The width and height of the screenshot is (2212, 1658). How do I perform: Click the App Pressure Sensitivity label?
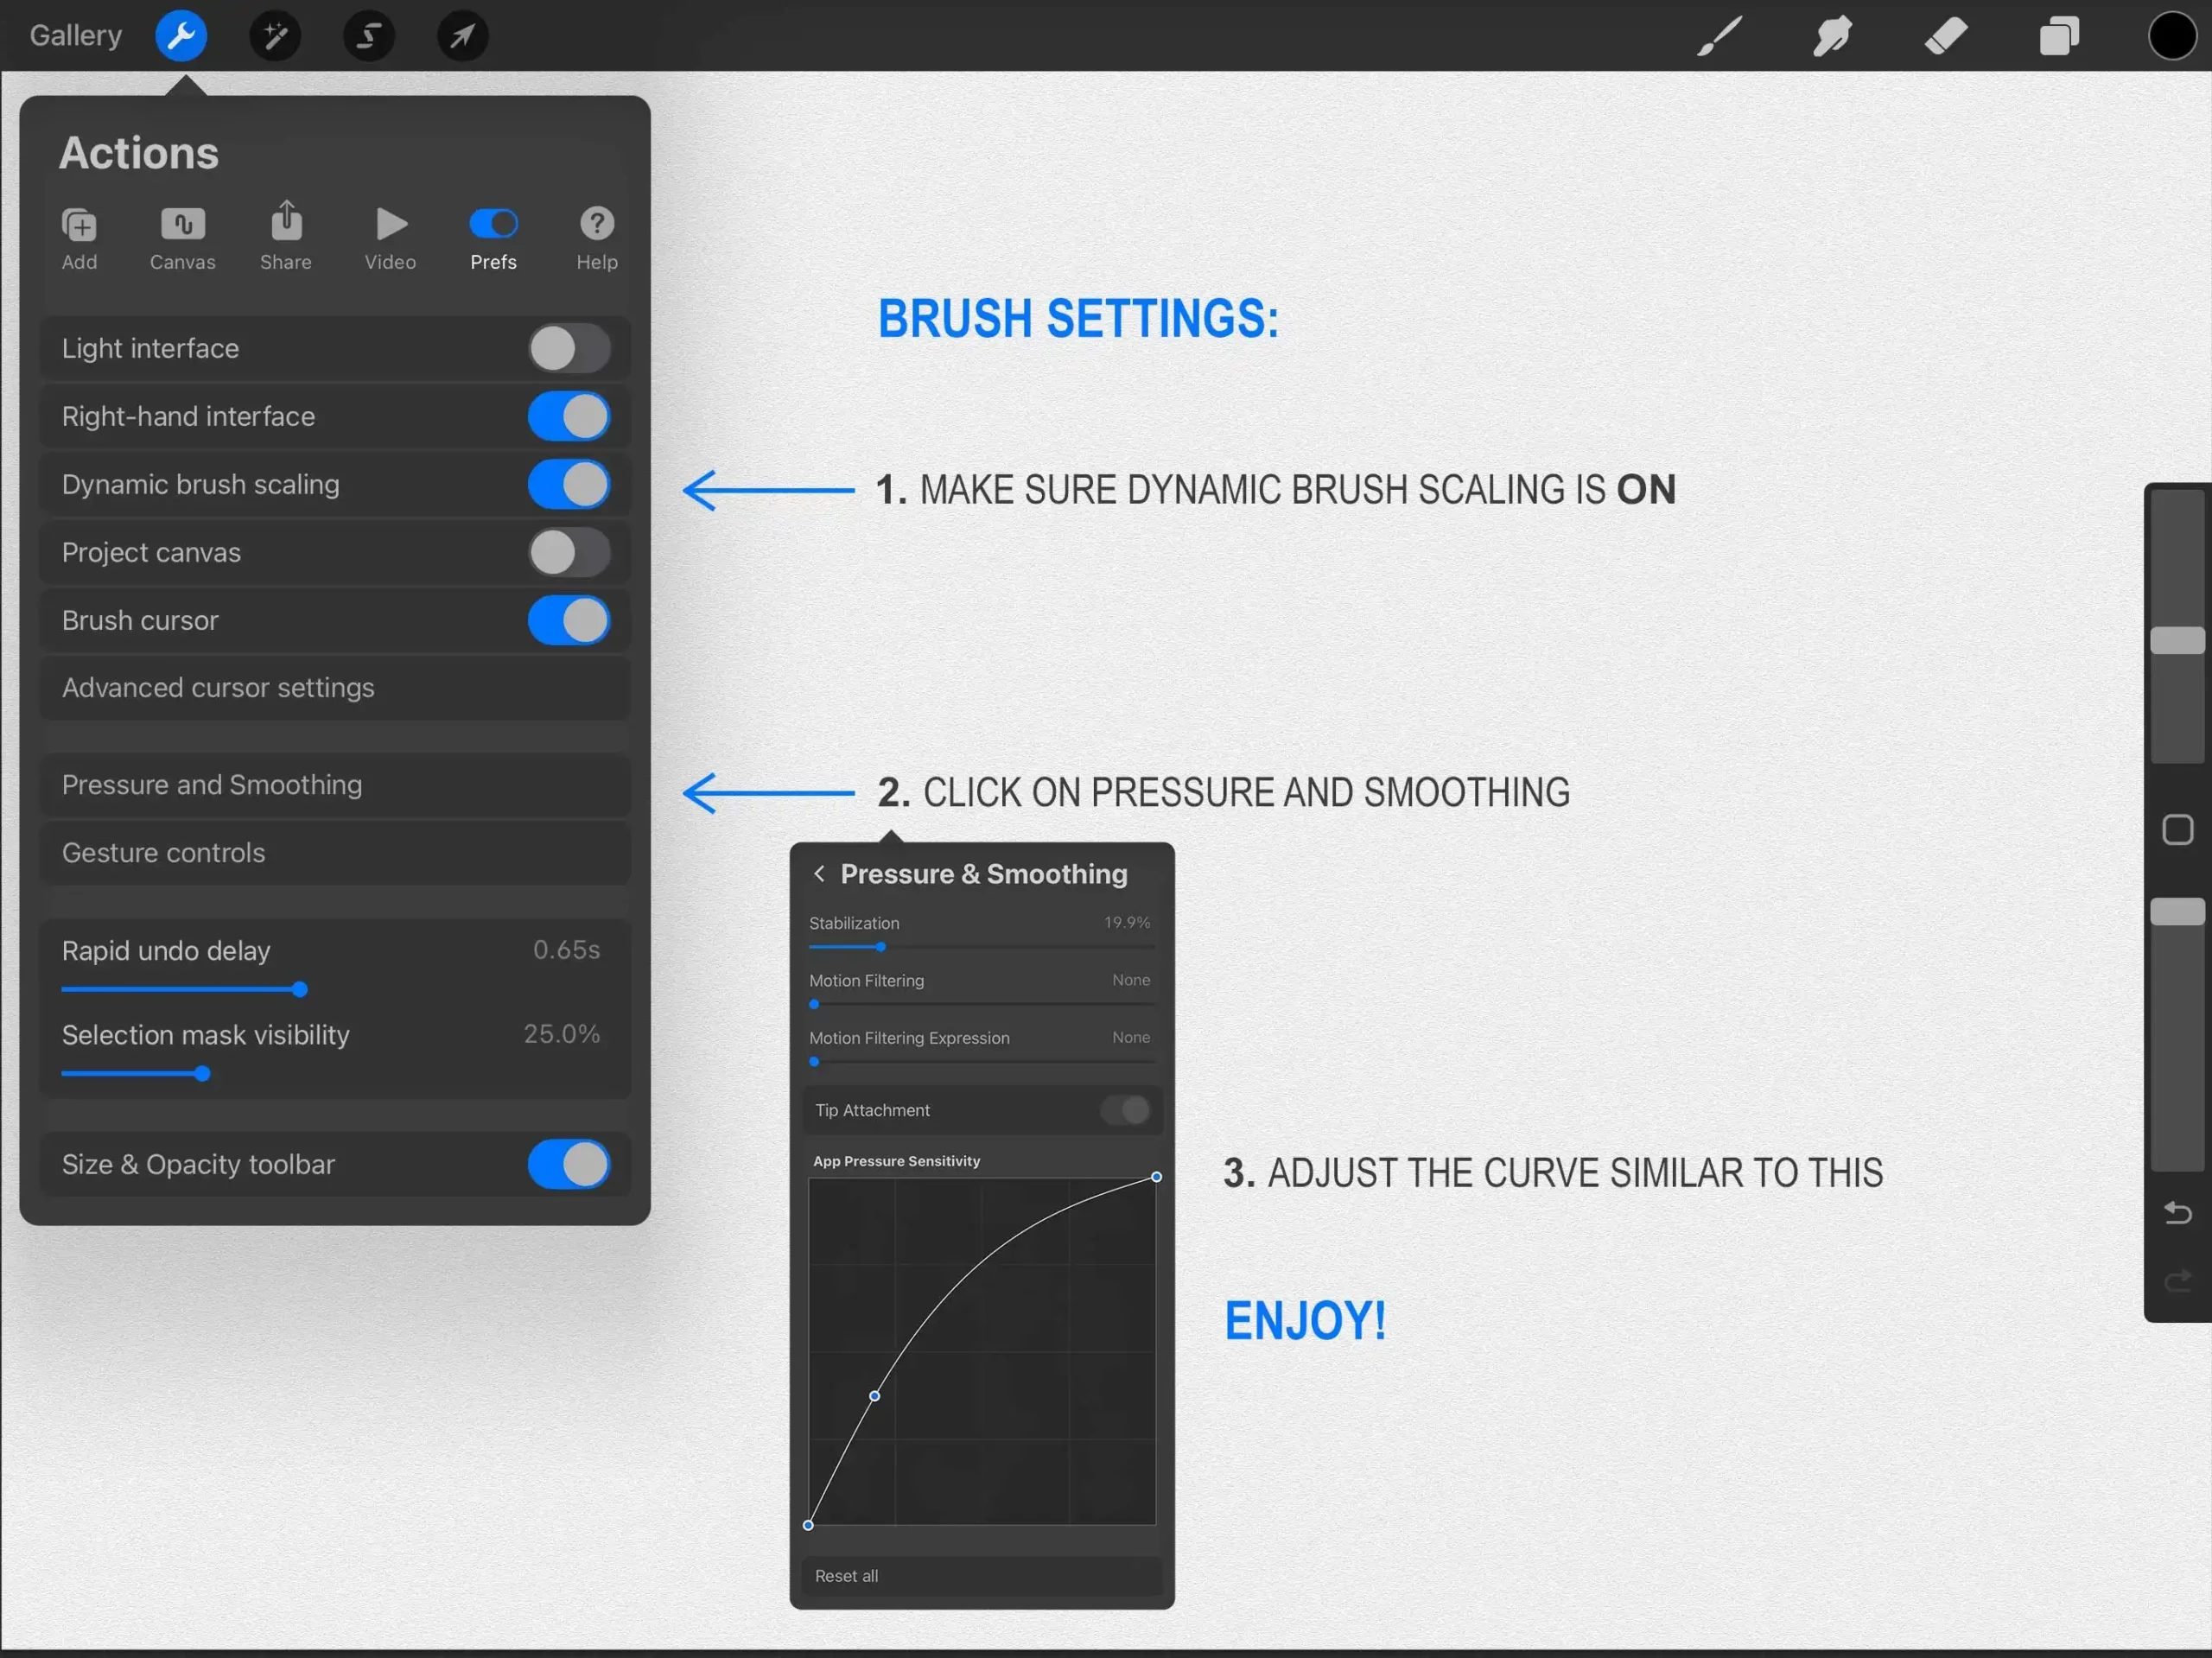tap(896, 1161)
